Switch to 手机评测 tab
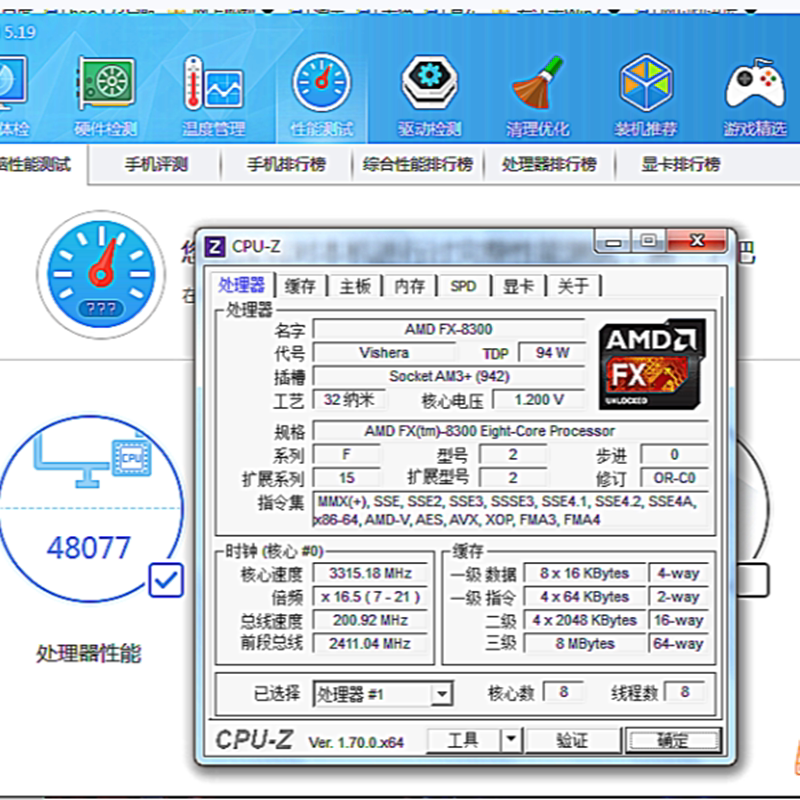Image resolution: width=800 pixels, height=800 pixels. pos(156,164)
